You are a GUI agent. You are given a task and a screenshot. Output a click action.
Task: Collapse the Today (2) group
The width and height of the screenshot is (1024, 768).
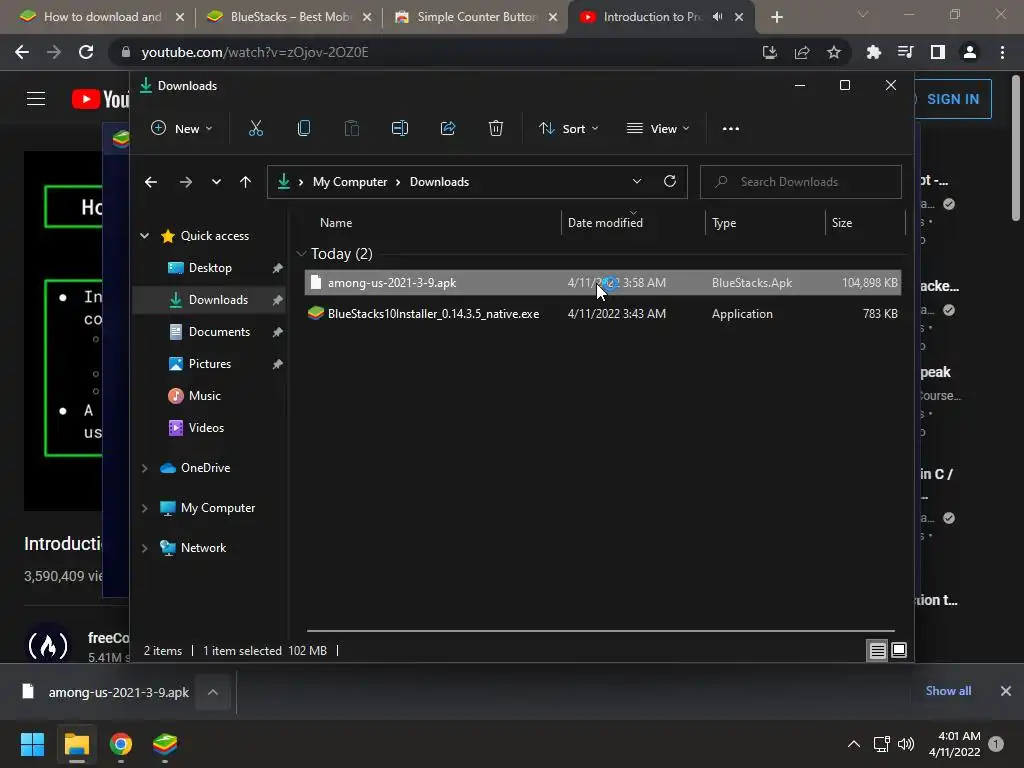coord(301,253)
